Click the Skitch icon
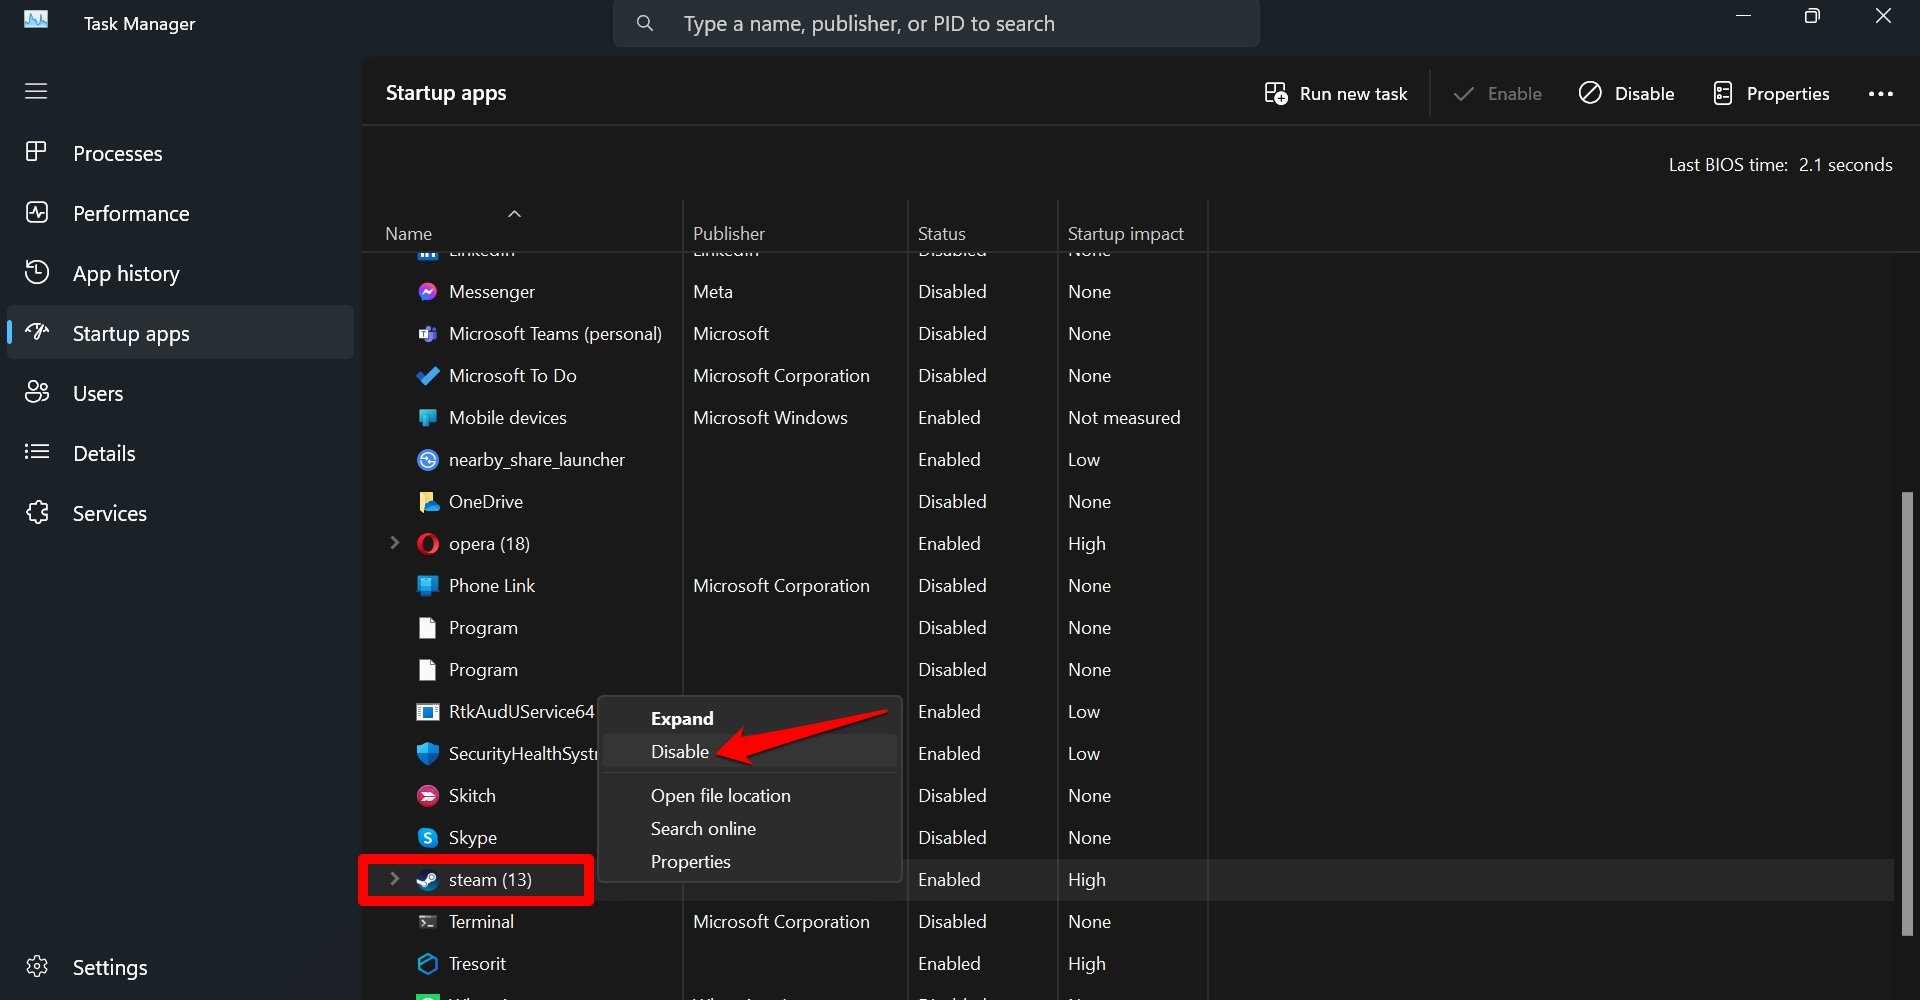Image resolution: width=1920 pixels, height=1000 pixels. [x=427, y=796]
